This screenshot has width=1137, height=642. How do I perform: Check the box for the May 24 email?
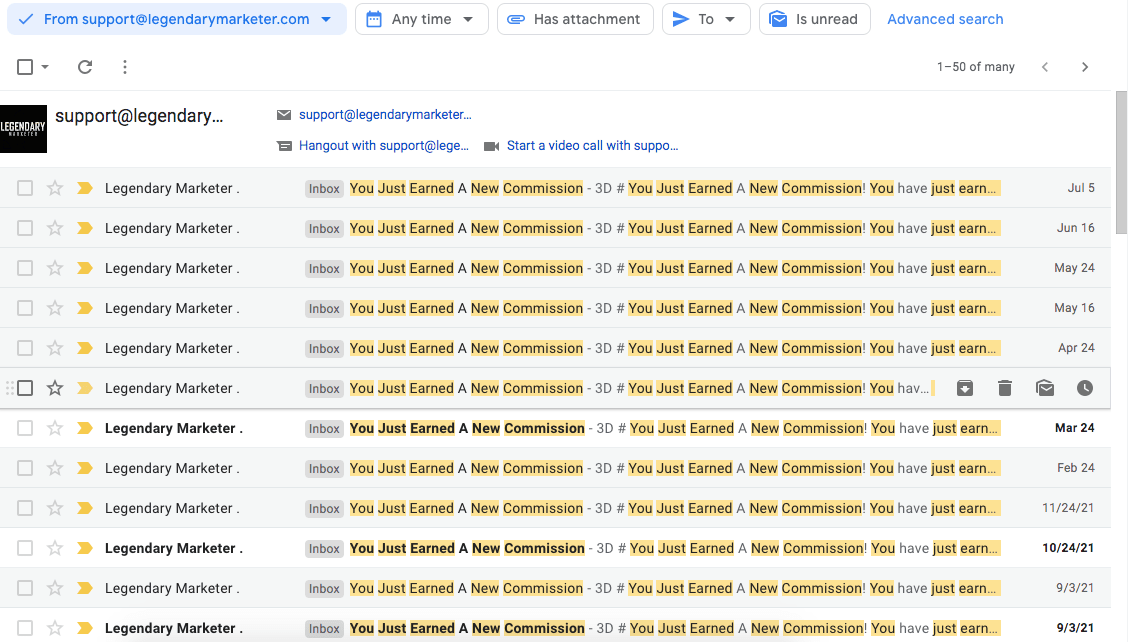click(25, 268)
